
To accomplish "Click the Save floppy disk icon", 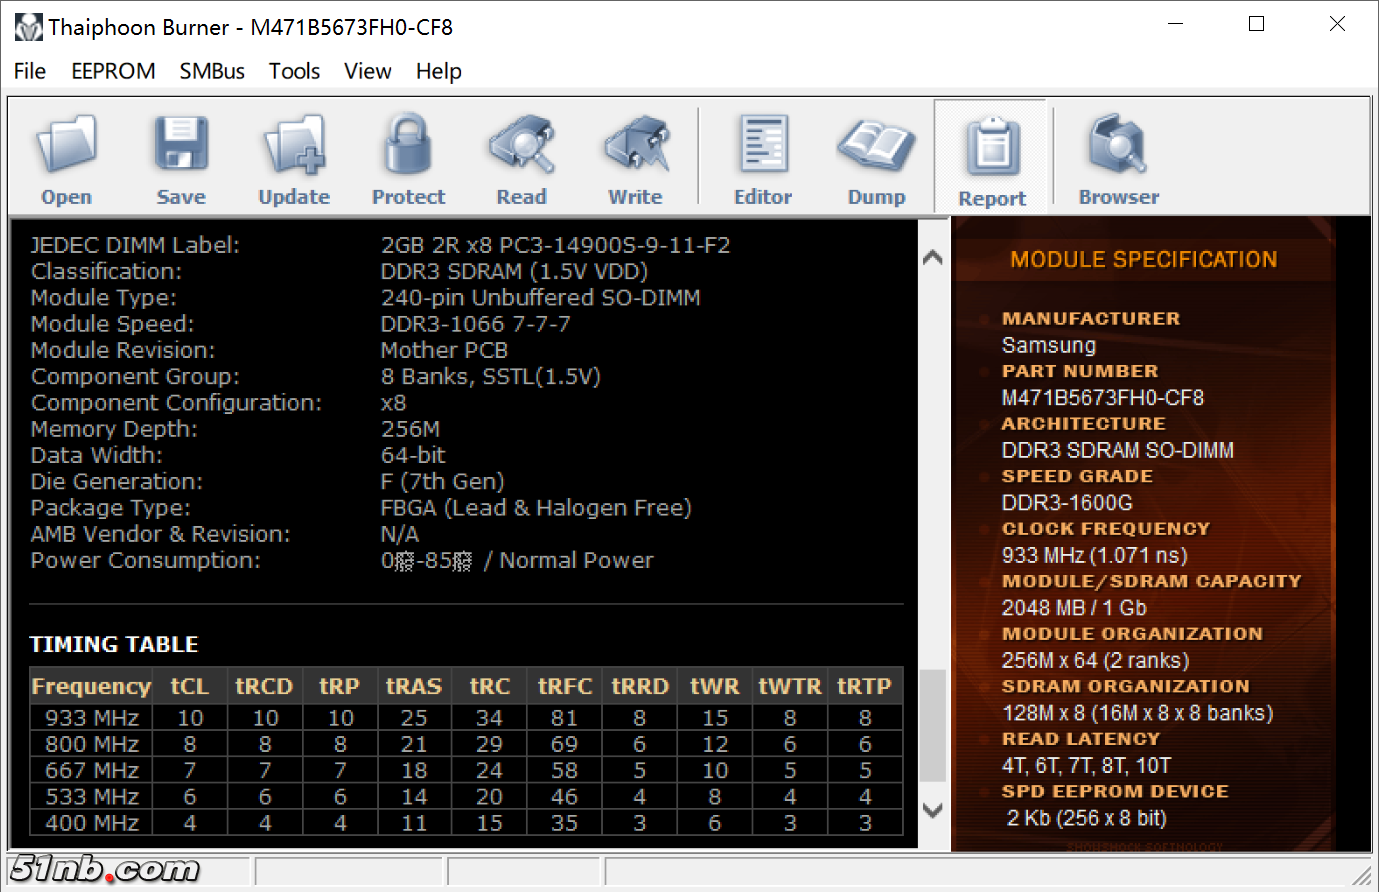I will [x=181, y=146].
